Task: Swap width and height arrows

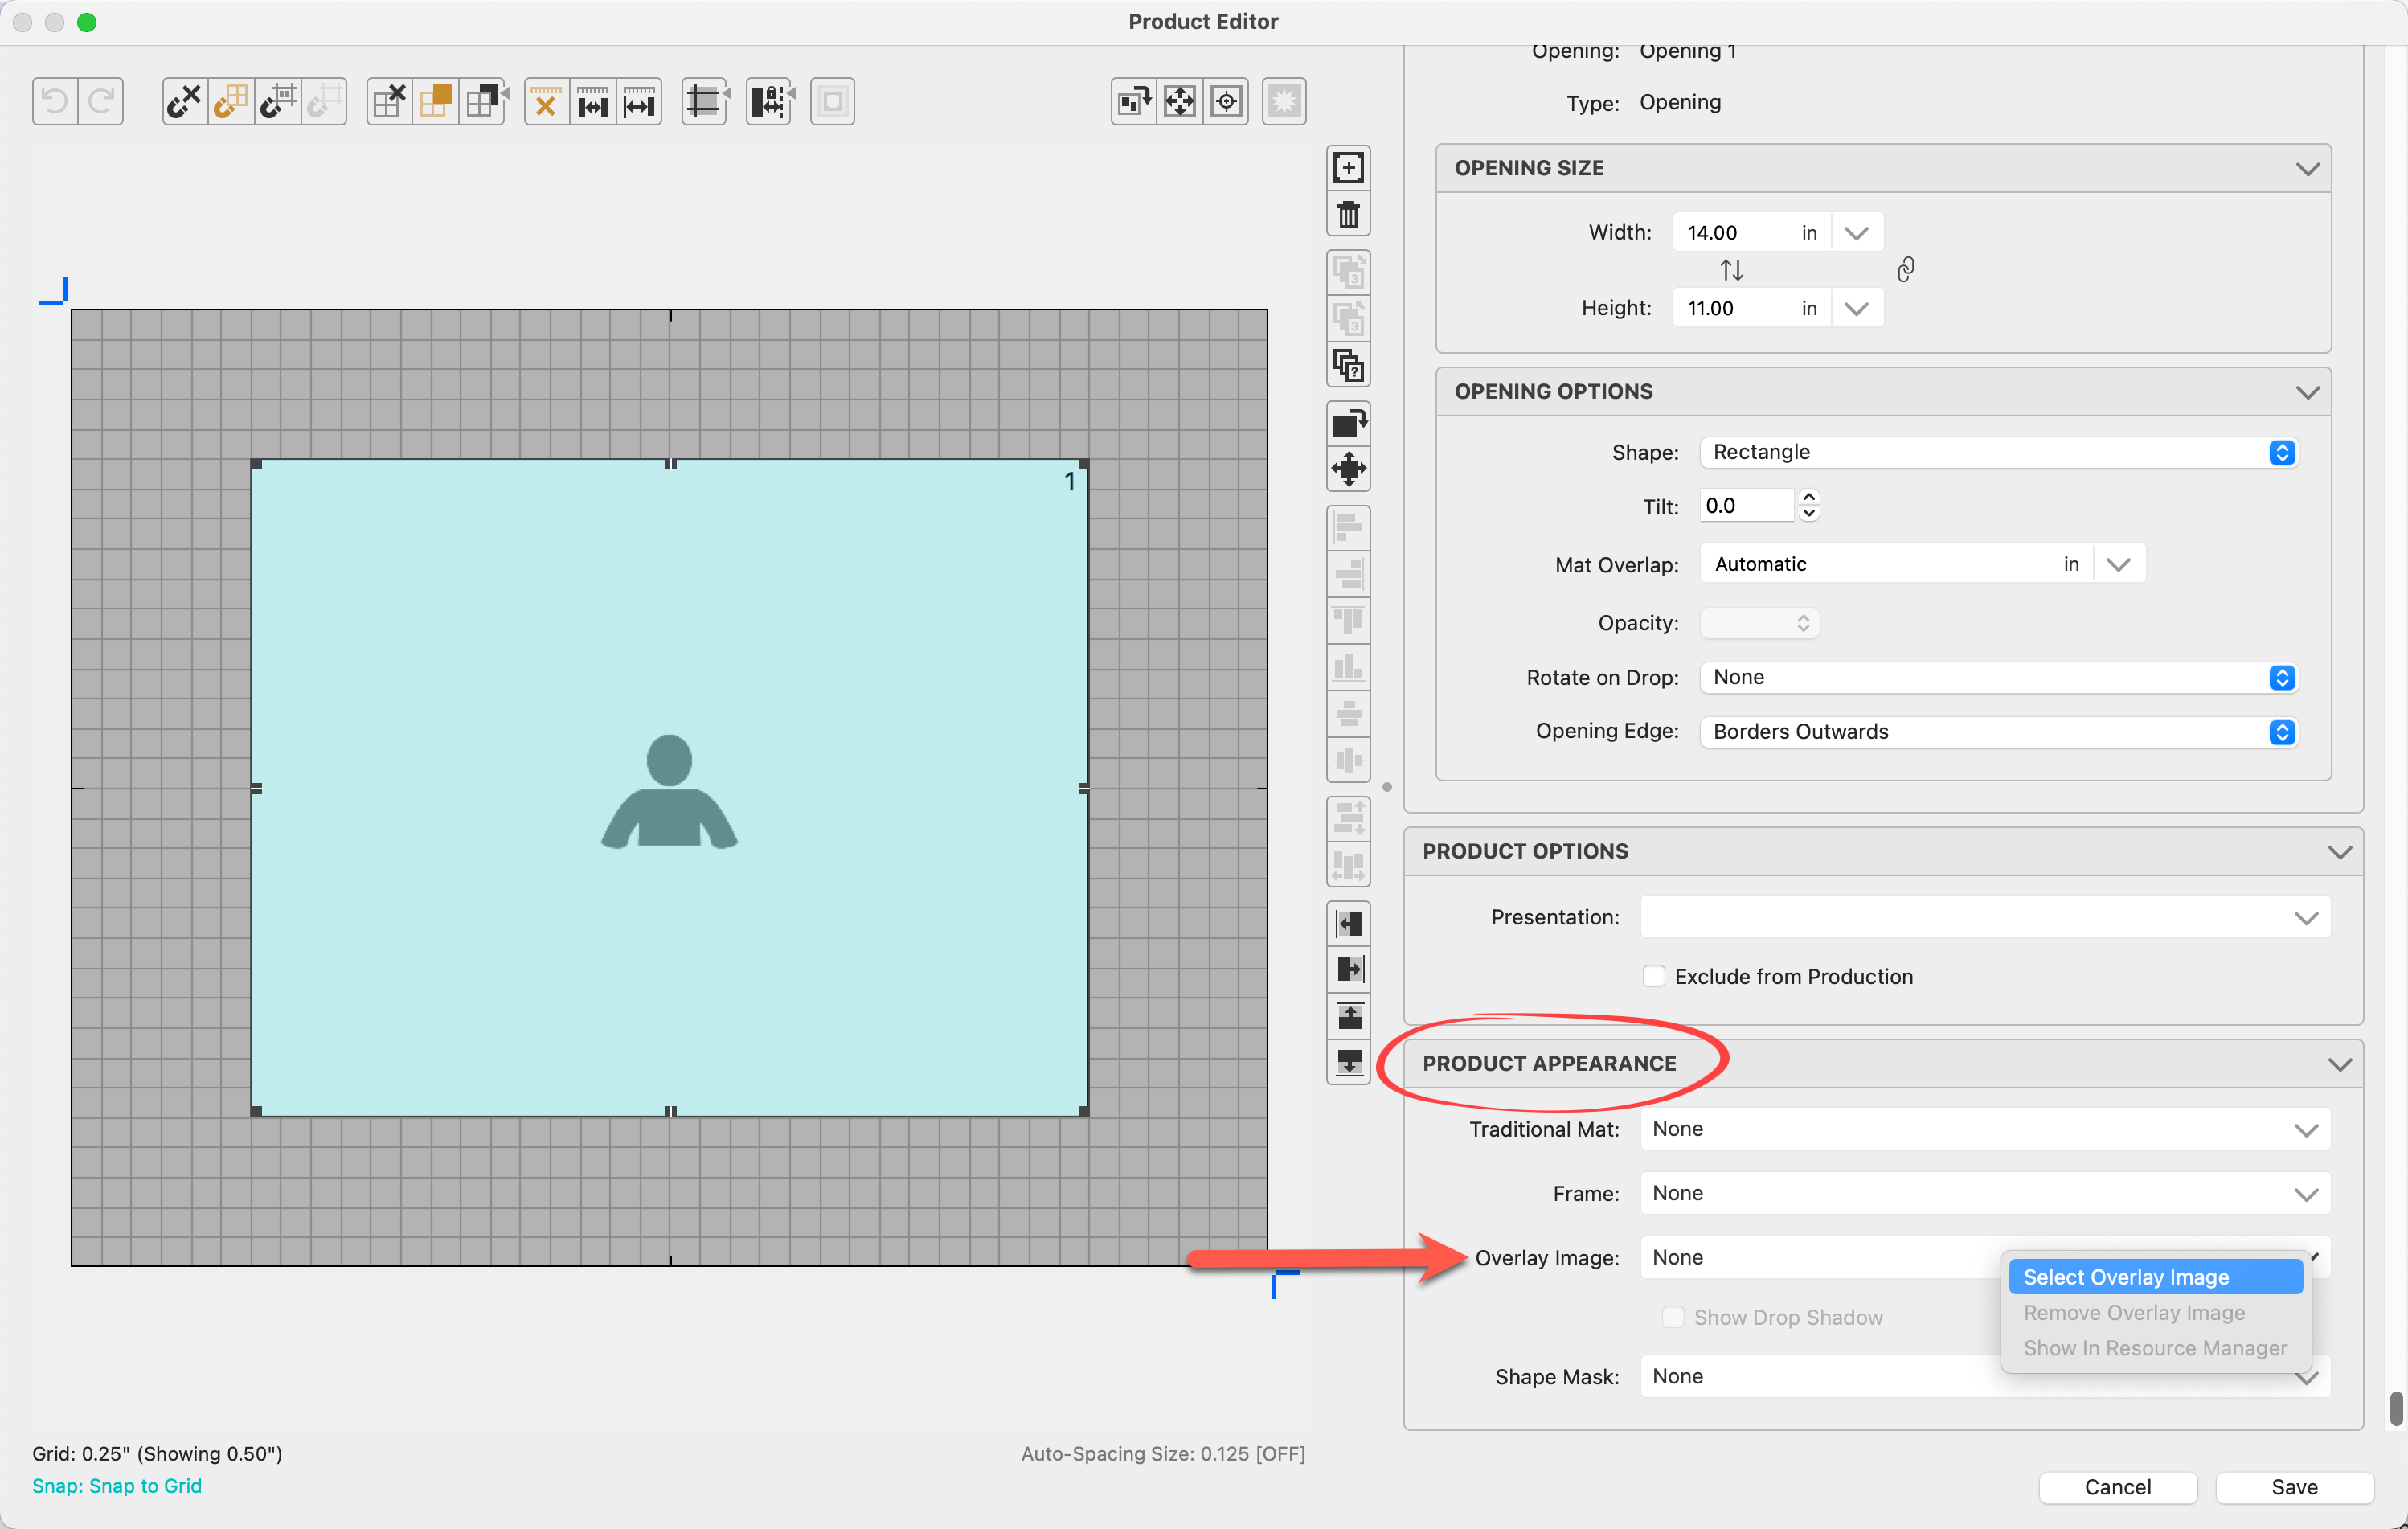Action: click(1731, 270)
